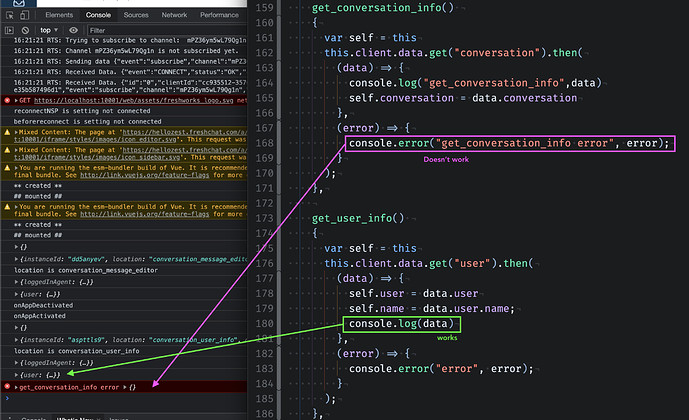Place cursor on console.log(data) line 180
The width and height of the screenshot is (689, 420).
tap(401, 324)
